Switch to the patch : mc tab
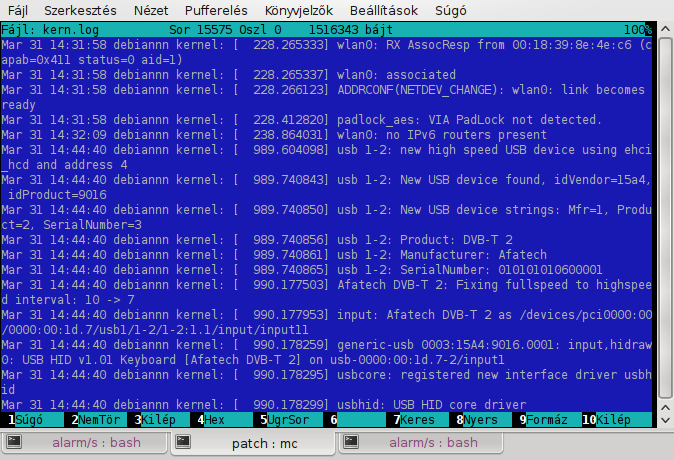This screenshot has width=674, height=460. [x=253, y=443]
